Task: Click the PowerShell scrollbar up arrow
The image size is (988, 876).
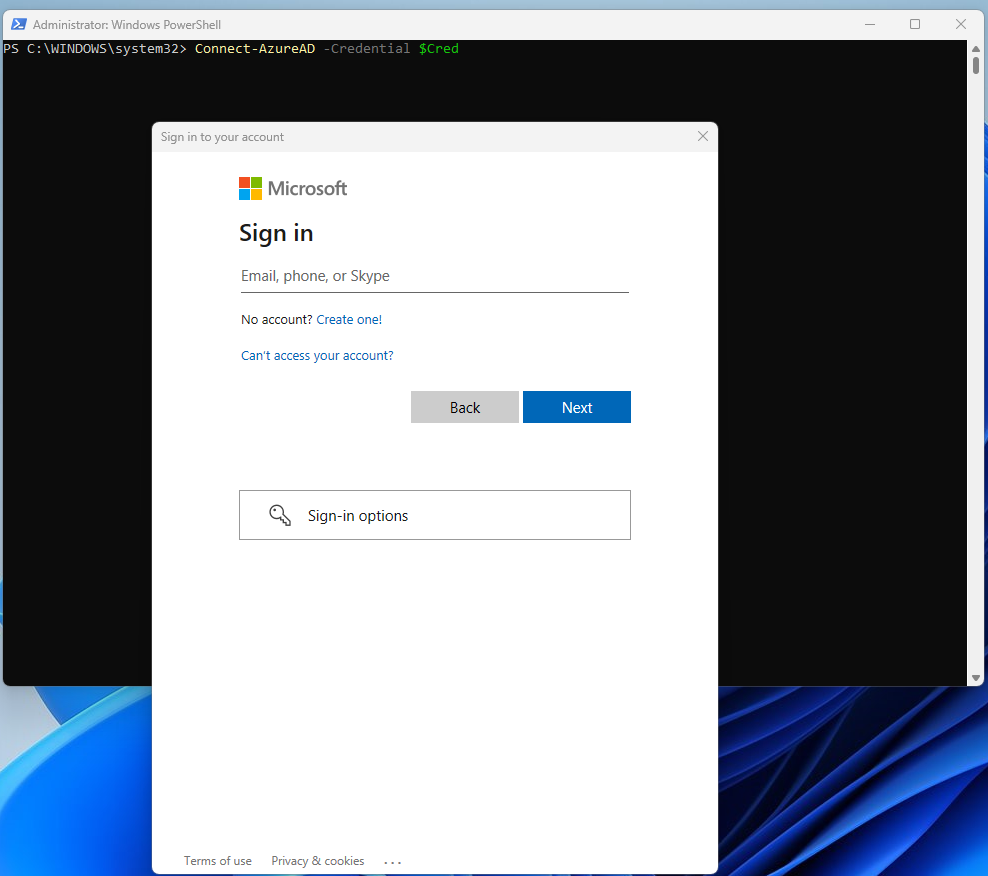Action: [x=975, y=49]
